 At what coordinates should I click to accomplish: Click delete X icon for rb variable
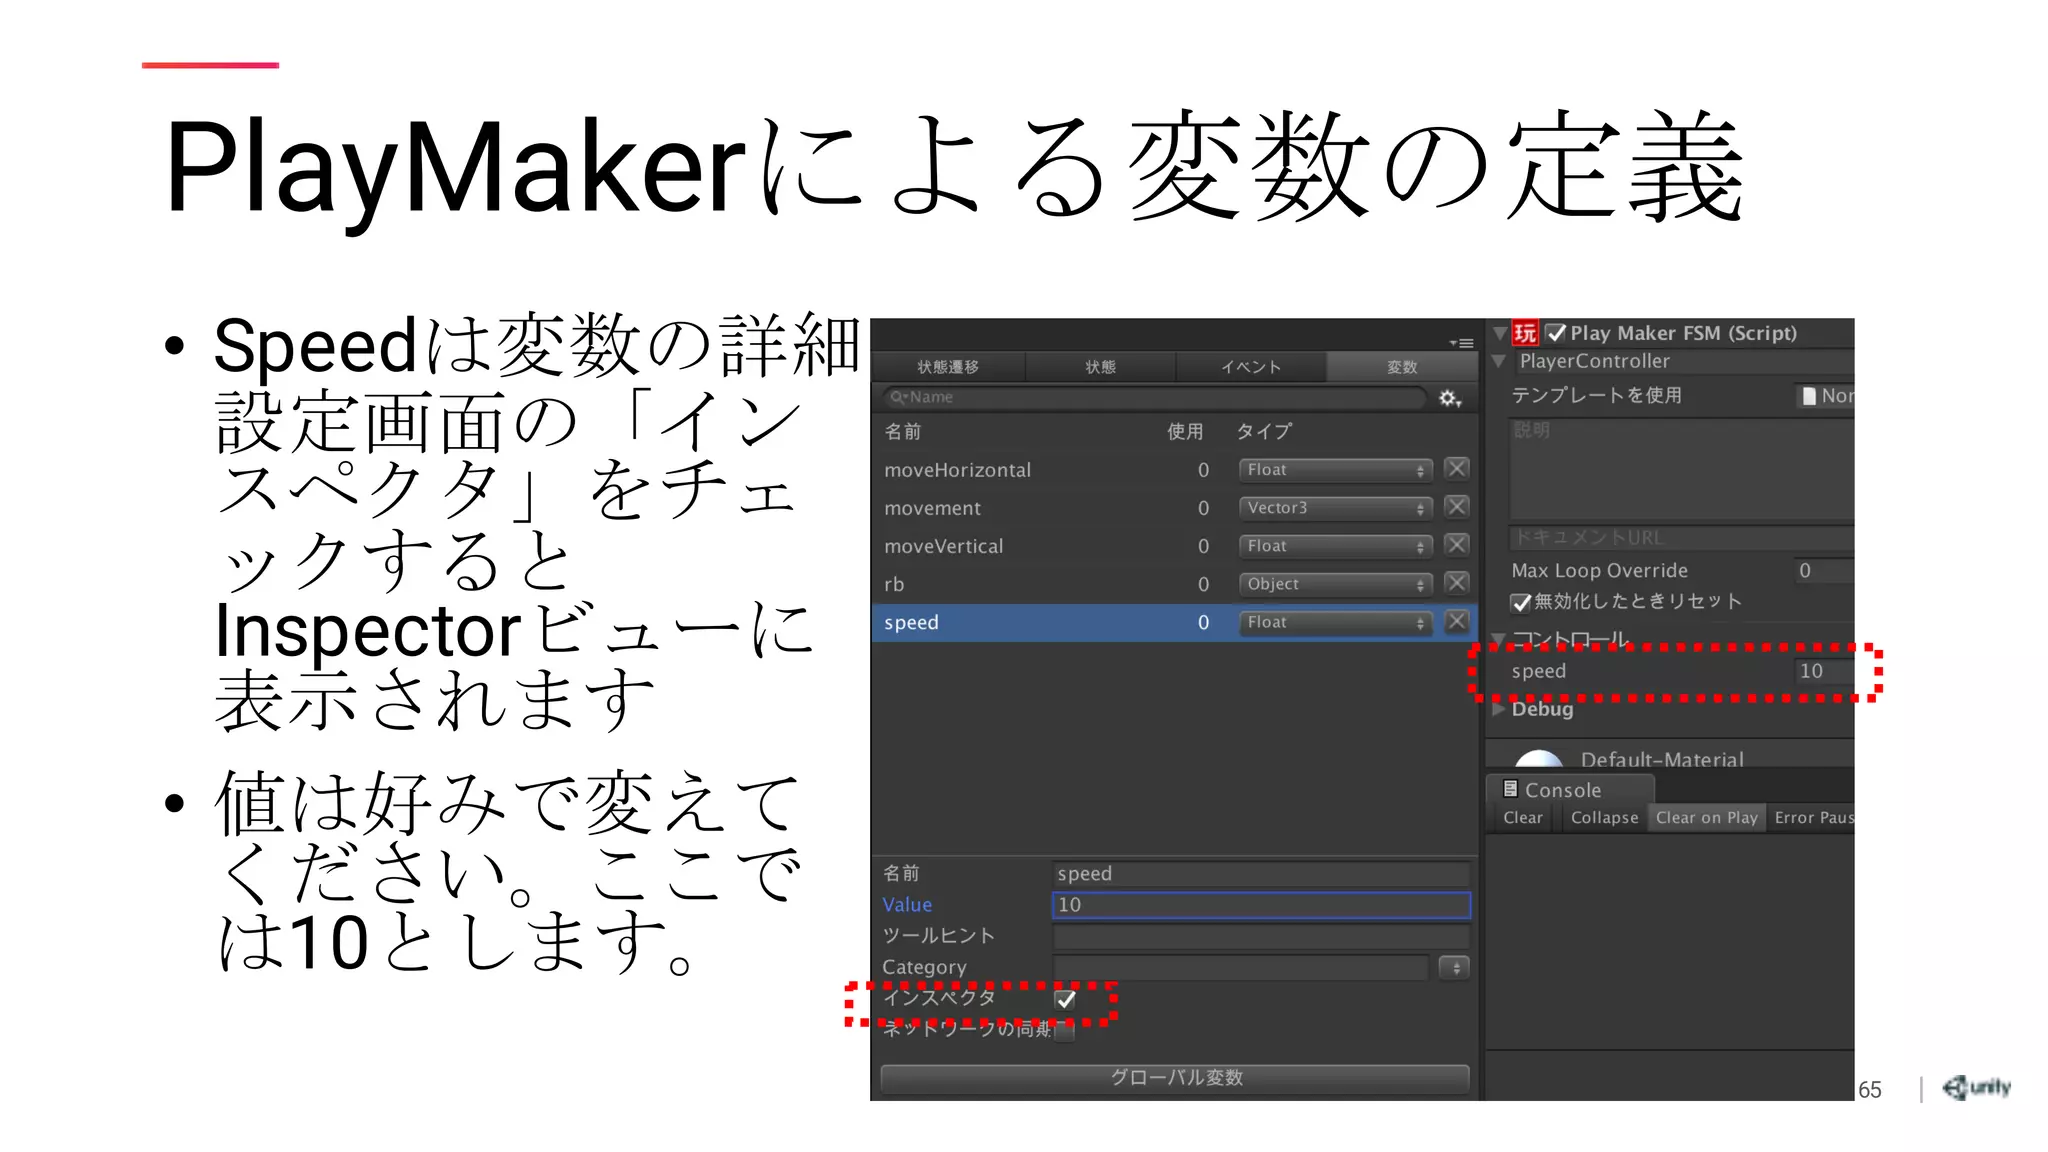(x=1457, y=583)
